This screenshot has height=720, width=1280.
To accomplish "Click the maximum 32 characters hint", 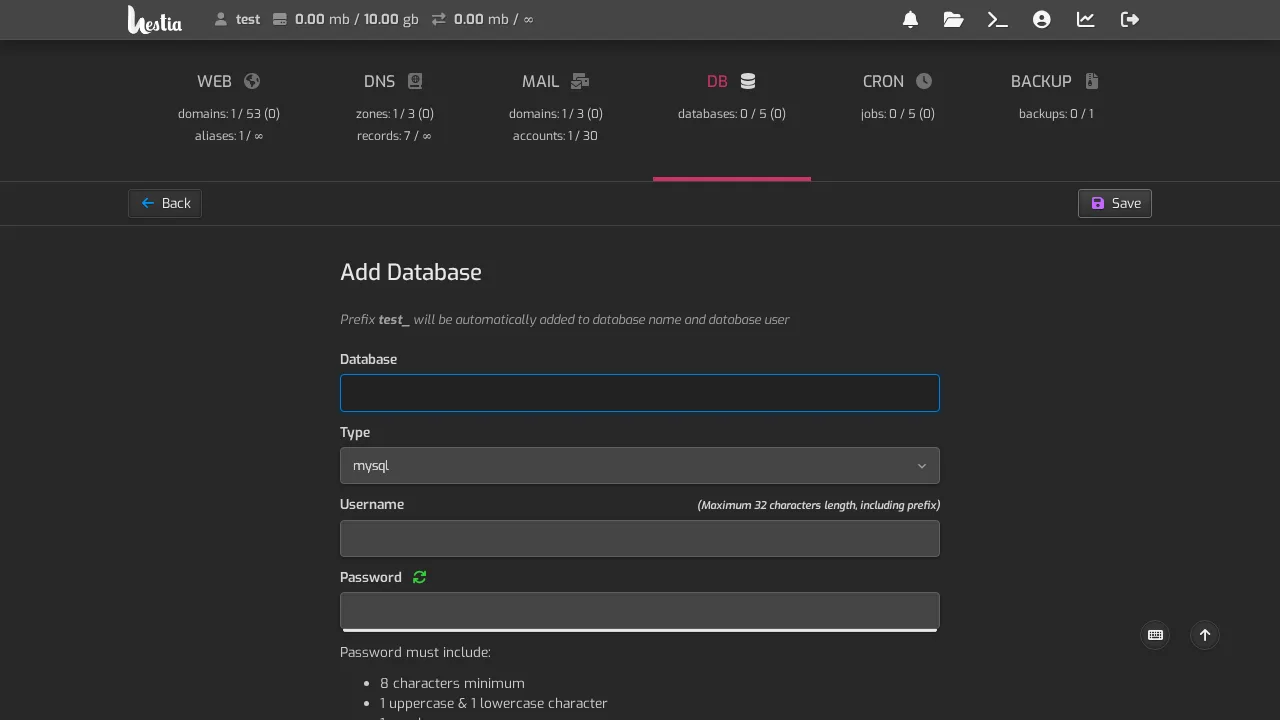I will click(818, 505).
